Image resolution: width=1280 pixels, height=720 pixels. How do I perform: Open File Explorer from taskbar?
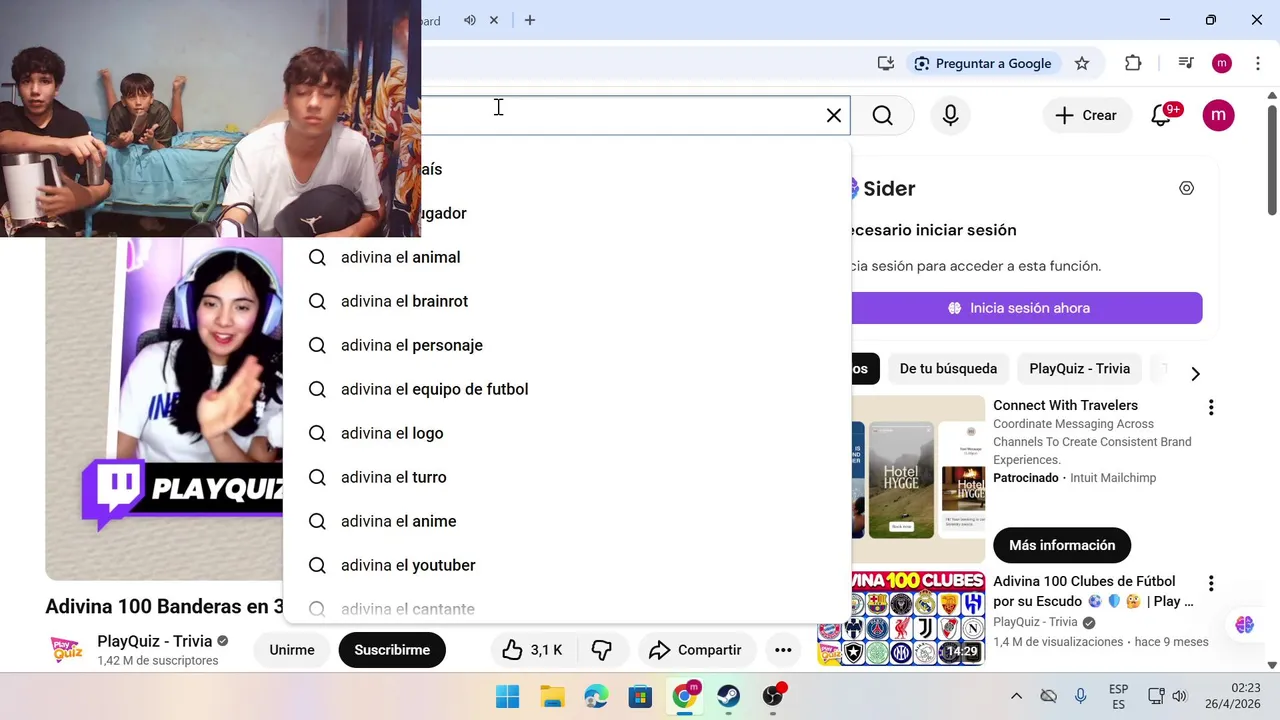[x=552, y=696]
